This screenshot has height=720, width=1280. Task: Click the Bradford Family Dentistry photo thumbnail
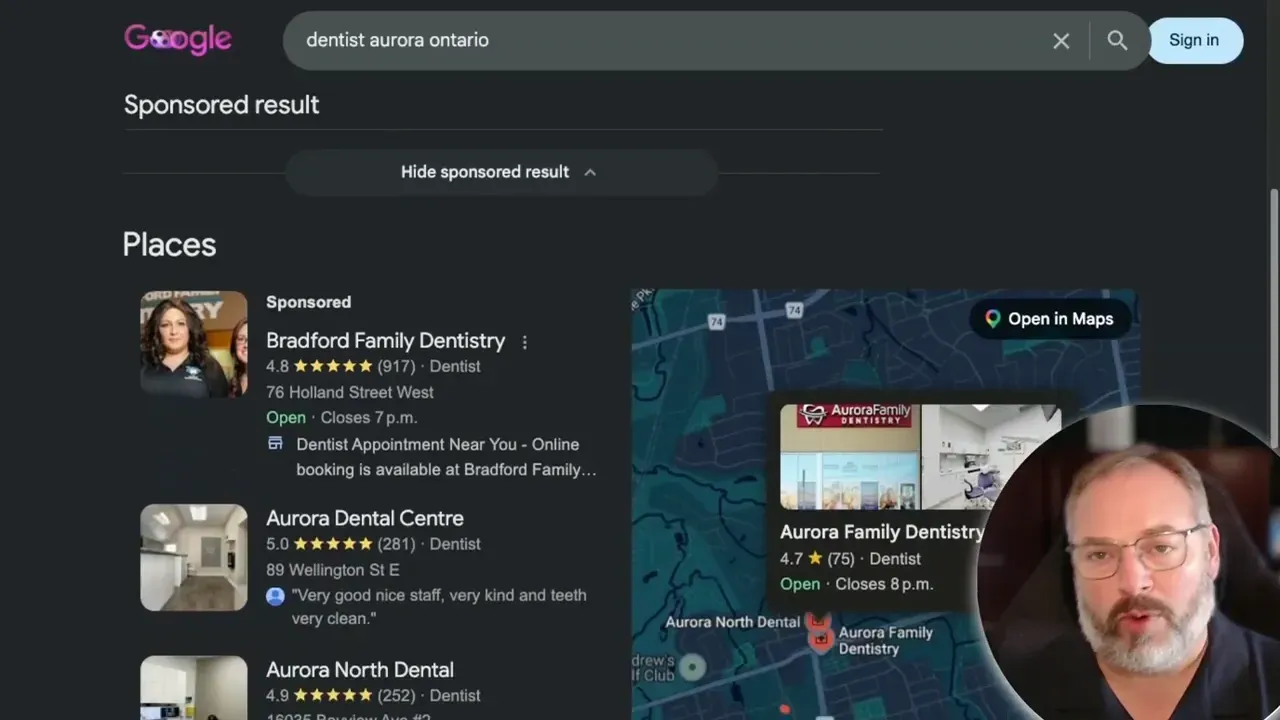(194, 344)
